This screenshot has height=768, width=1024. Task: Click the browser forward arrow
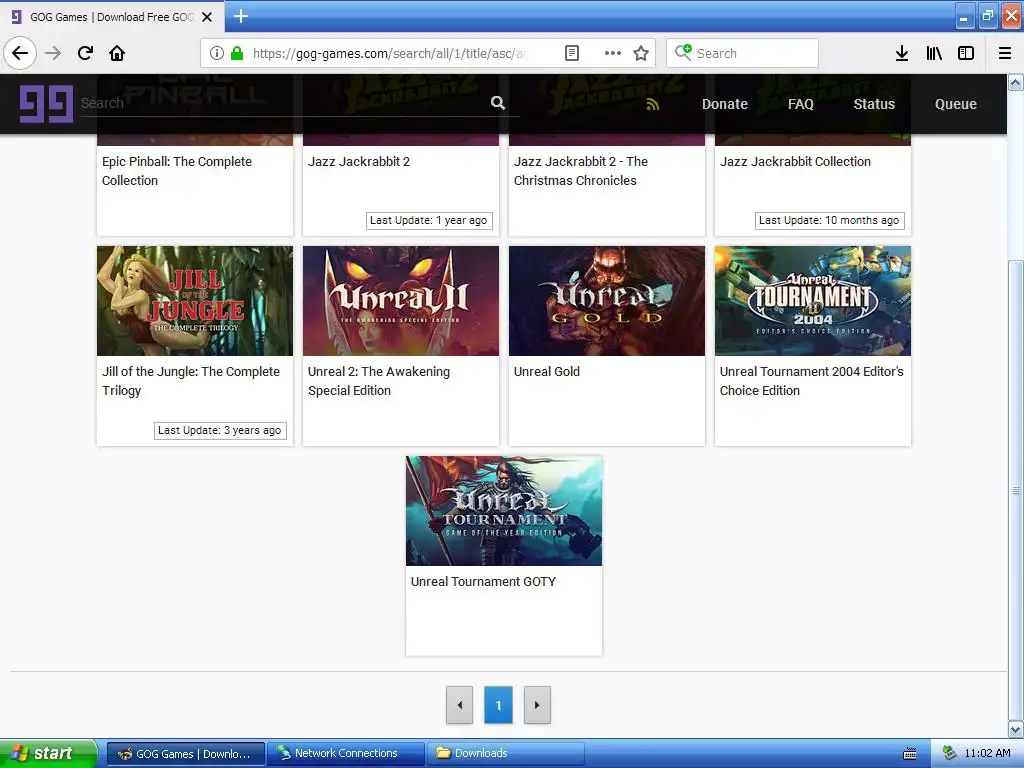[53, 53]
